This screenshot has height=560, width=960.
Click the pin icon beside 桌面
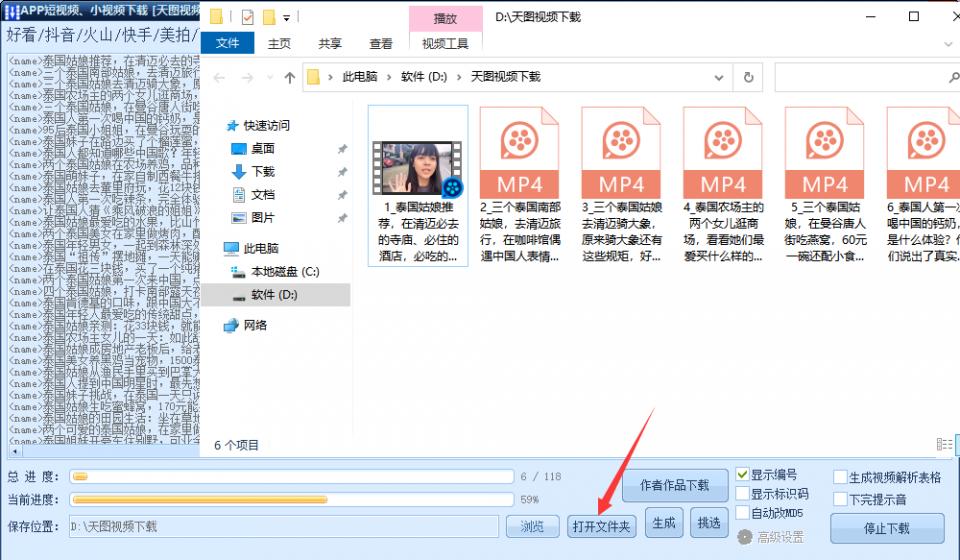pos(342,149)
